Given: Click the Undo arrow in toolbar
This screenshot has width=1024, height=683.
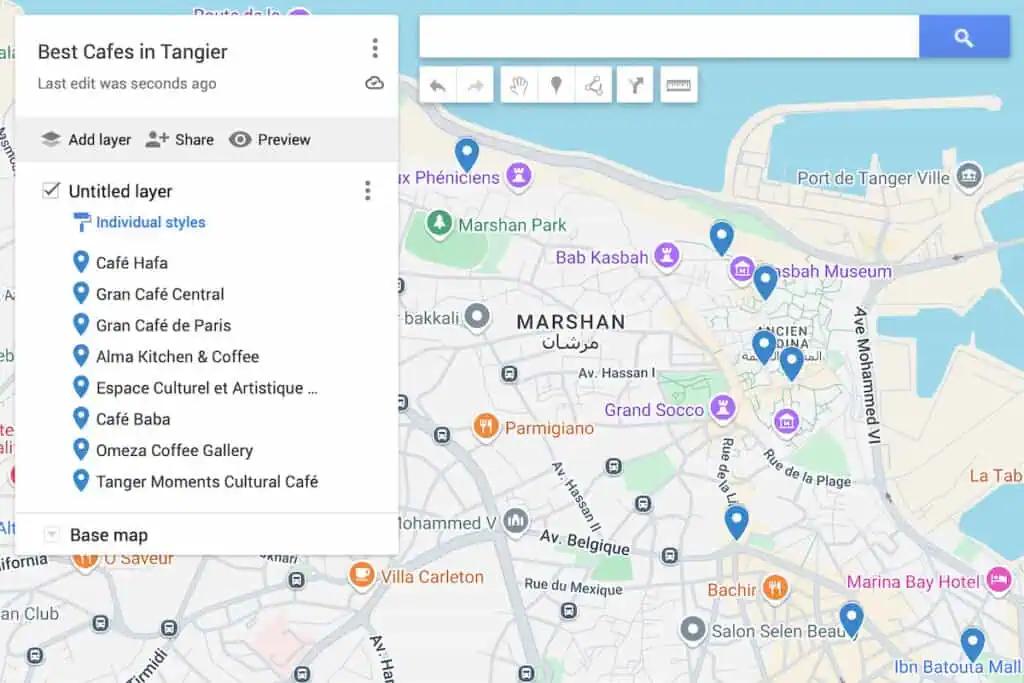Looking at the screenshot, I should click(x=438, y=85).
